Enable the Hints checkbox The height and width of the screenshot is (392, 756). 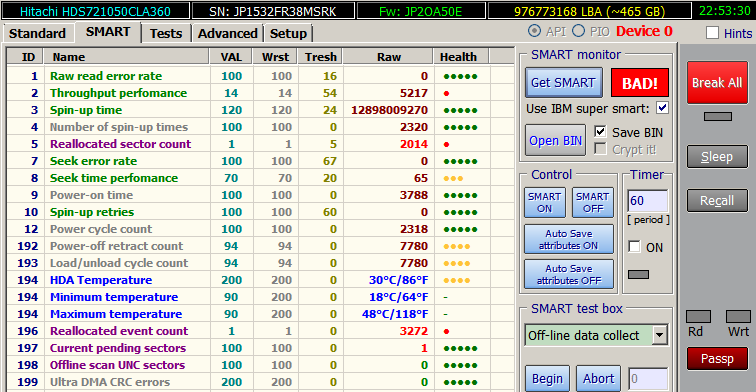click(712, 33)
